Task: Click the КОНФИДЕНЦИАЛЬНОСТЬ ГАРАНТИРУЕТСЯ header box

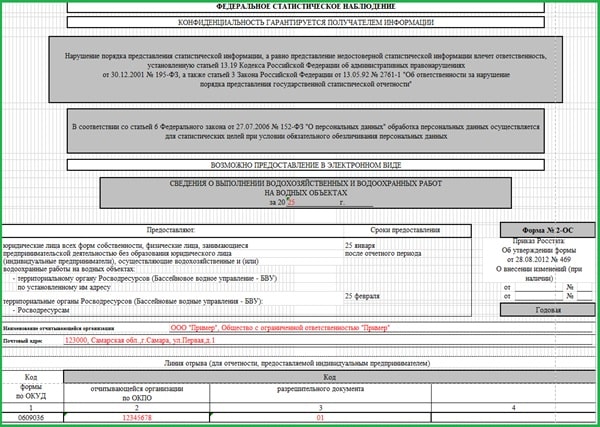Action: [292, 21]
